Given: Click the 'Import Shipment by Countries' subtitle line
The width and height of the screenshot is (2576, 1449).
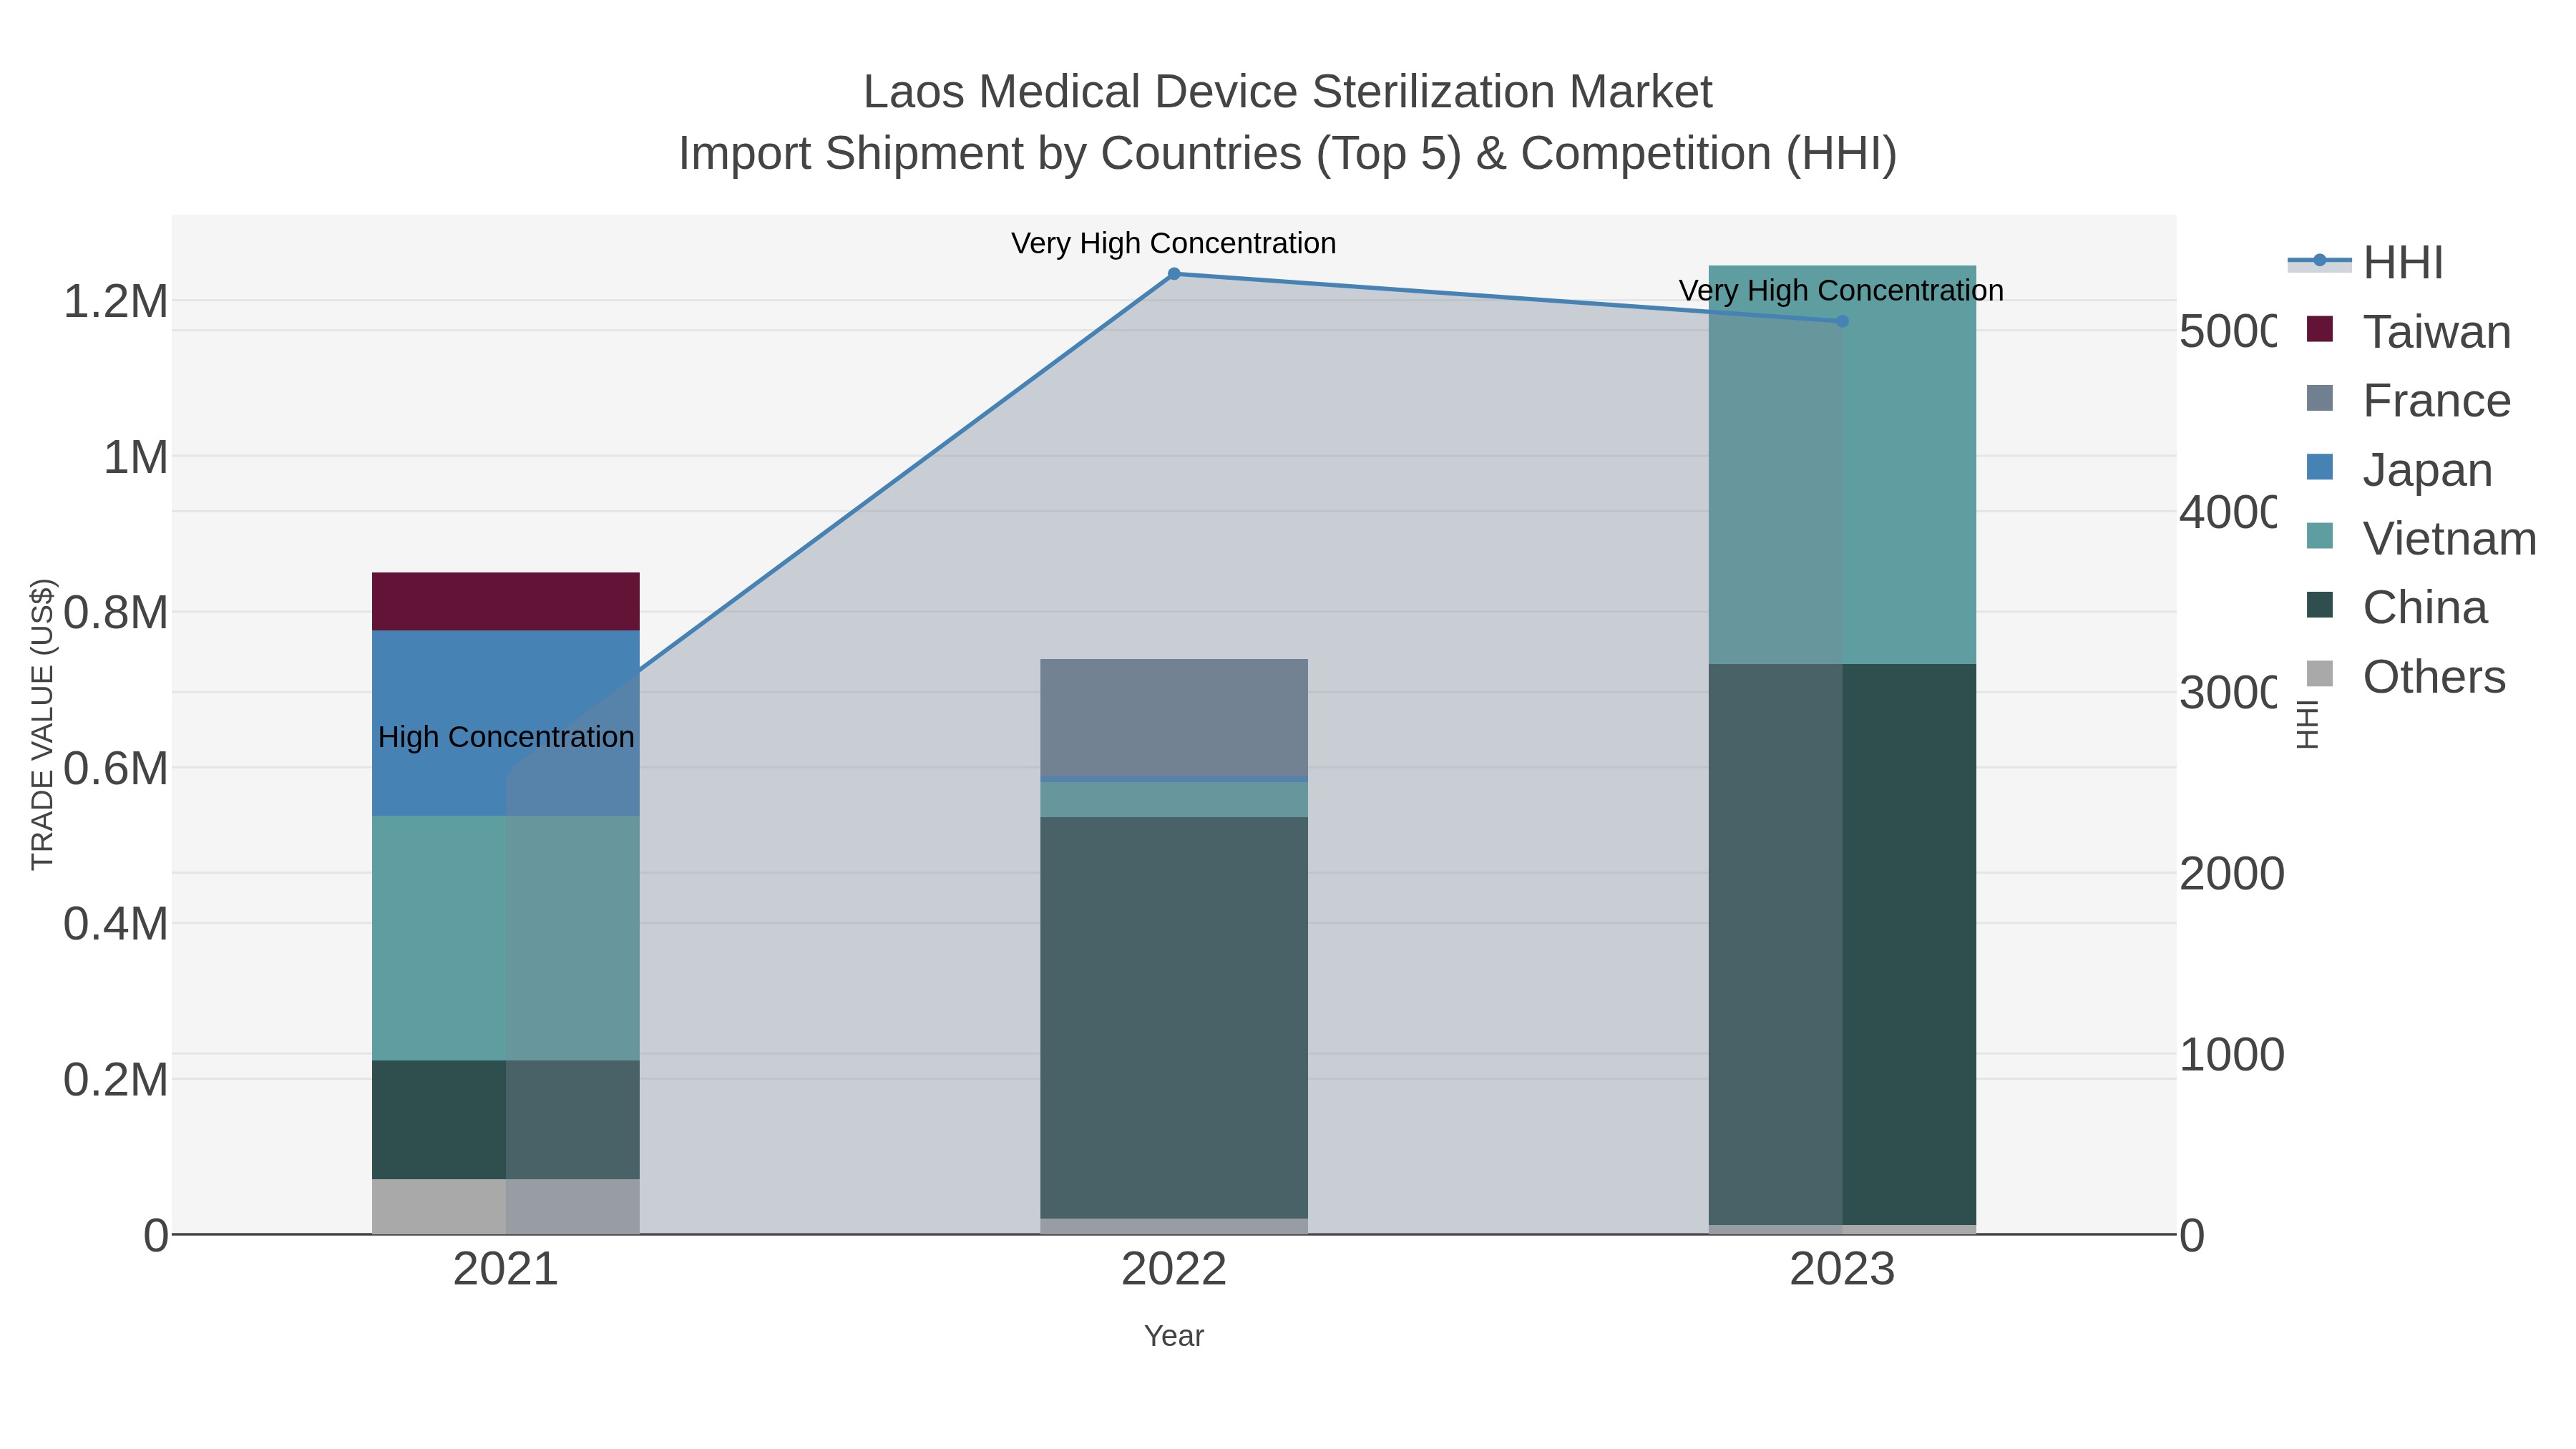Looking at the screenshot, I should pyautogui.click(x=1288, y=154).
